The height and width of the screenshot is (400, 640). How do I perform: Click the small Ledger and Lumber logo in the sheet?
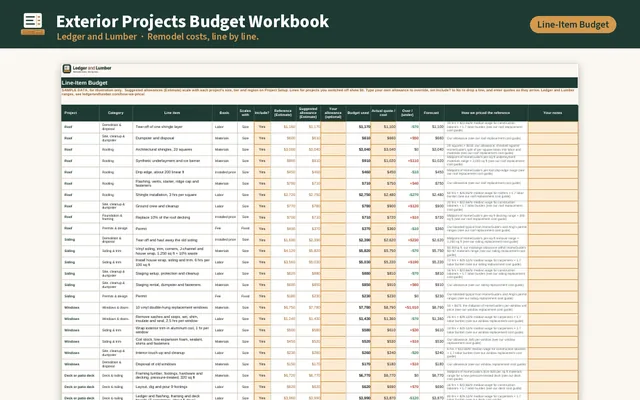87,69
